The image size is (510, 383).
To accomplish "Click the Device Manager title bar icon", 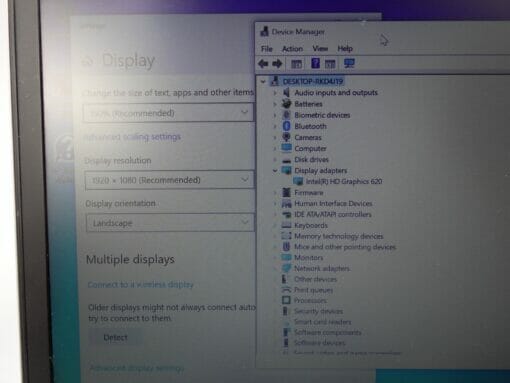I will coord(265,31).
